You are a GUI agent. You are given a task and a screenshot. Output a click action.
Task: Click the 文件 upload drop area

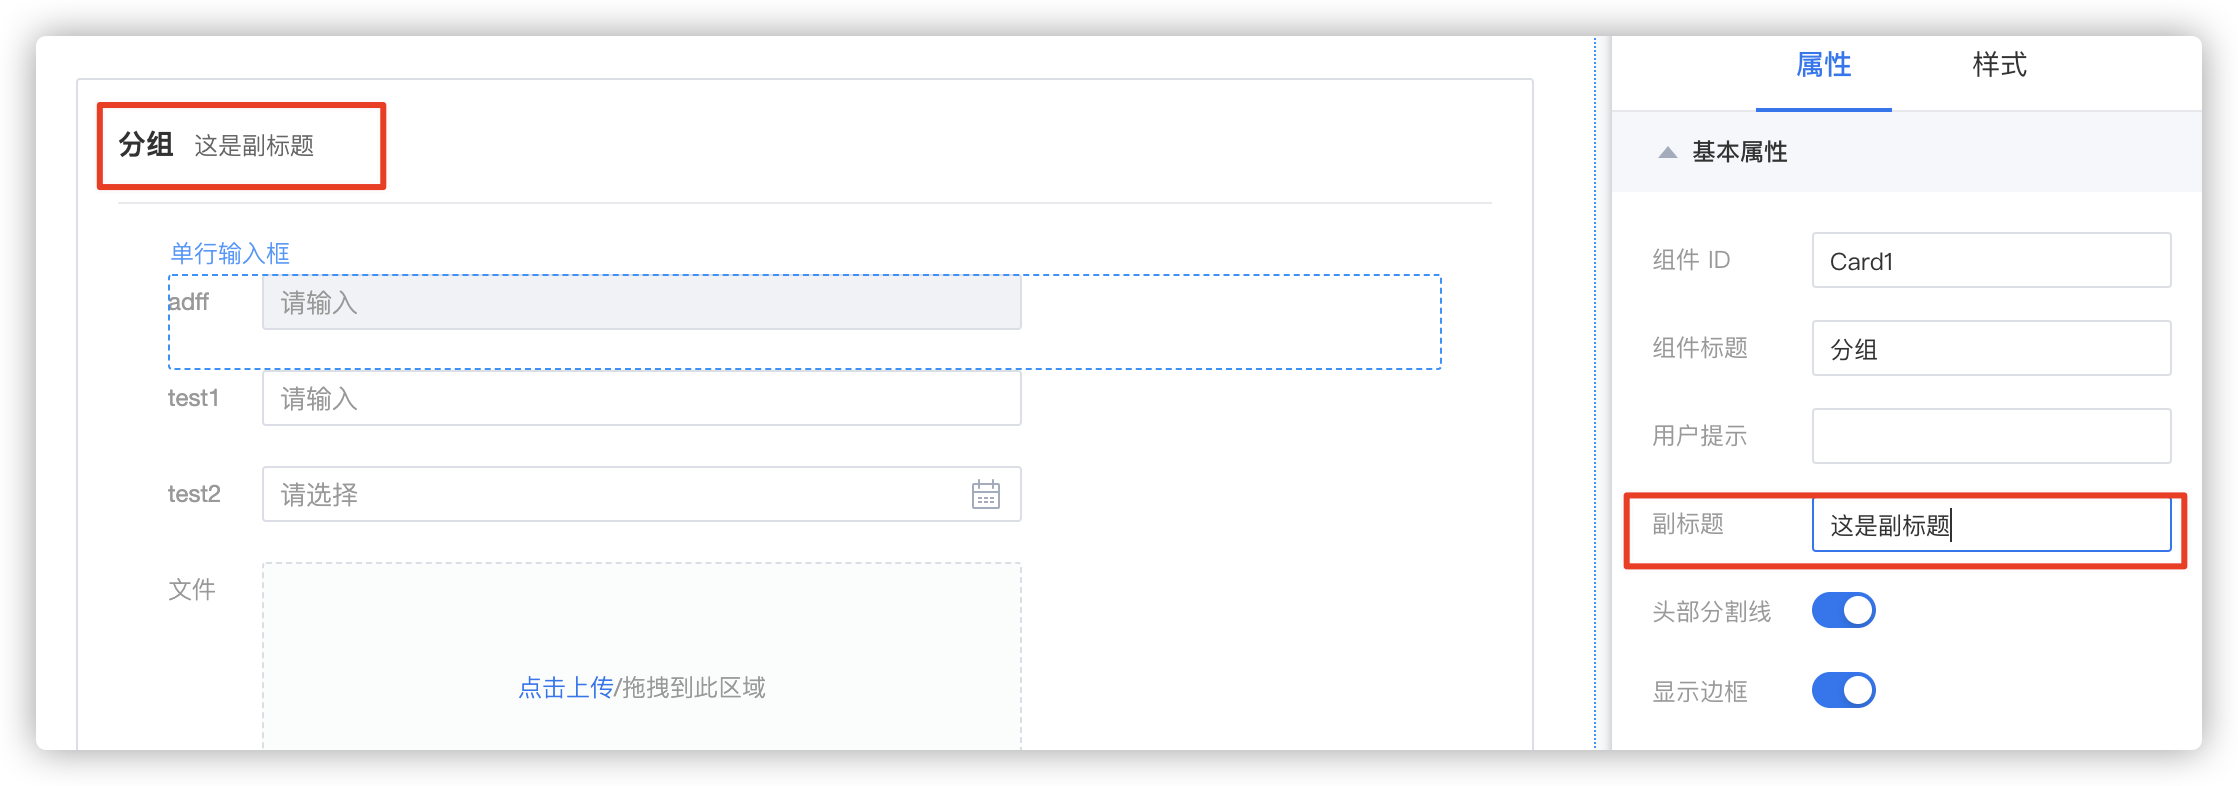641,656
